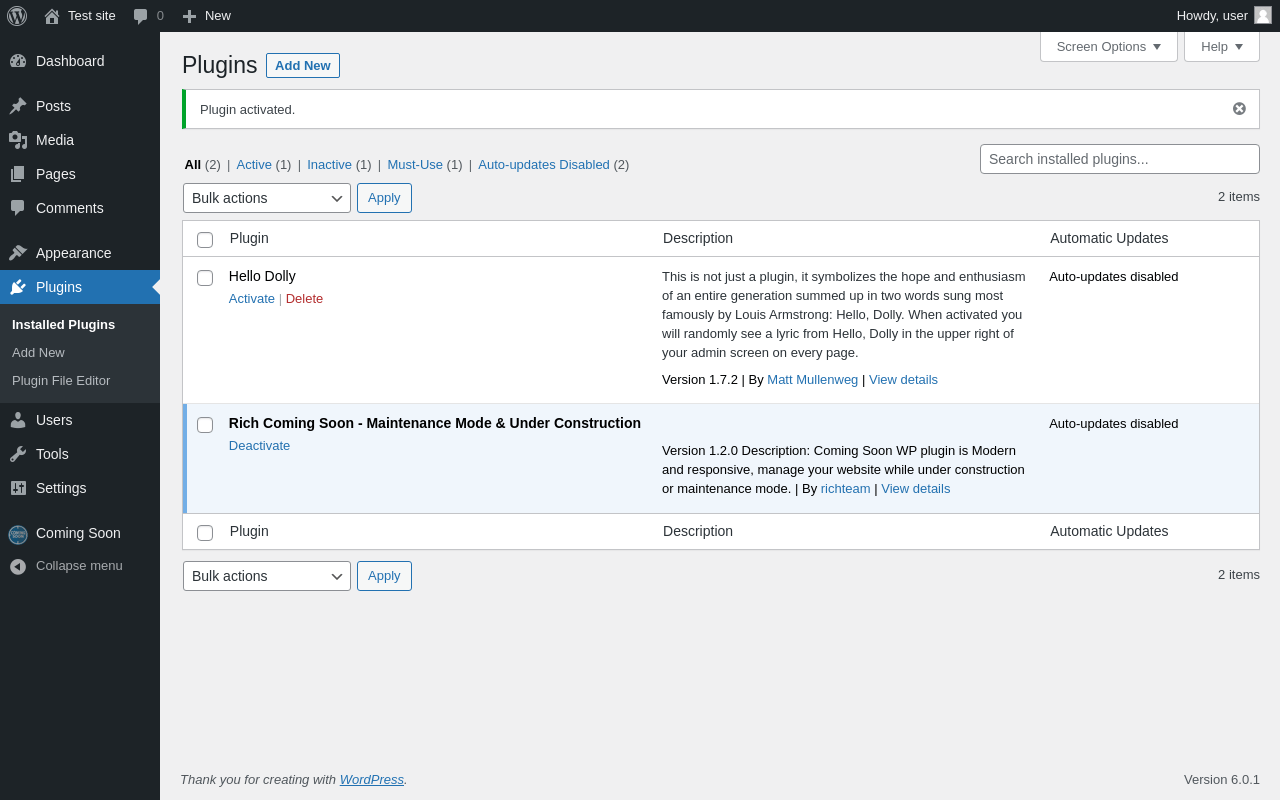Click the Coming Soon plugin icon
1280x800 pixels.
click(18, 534)
